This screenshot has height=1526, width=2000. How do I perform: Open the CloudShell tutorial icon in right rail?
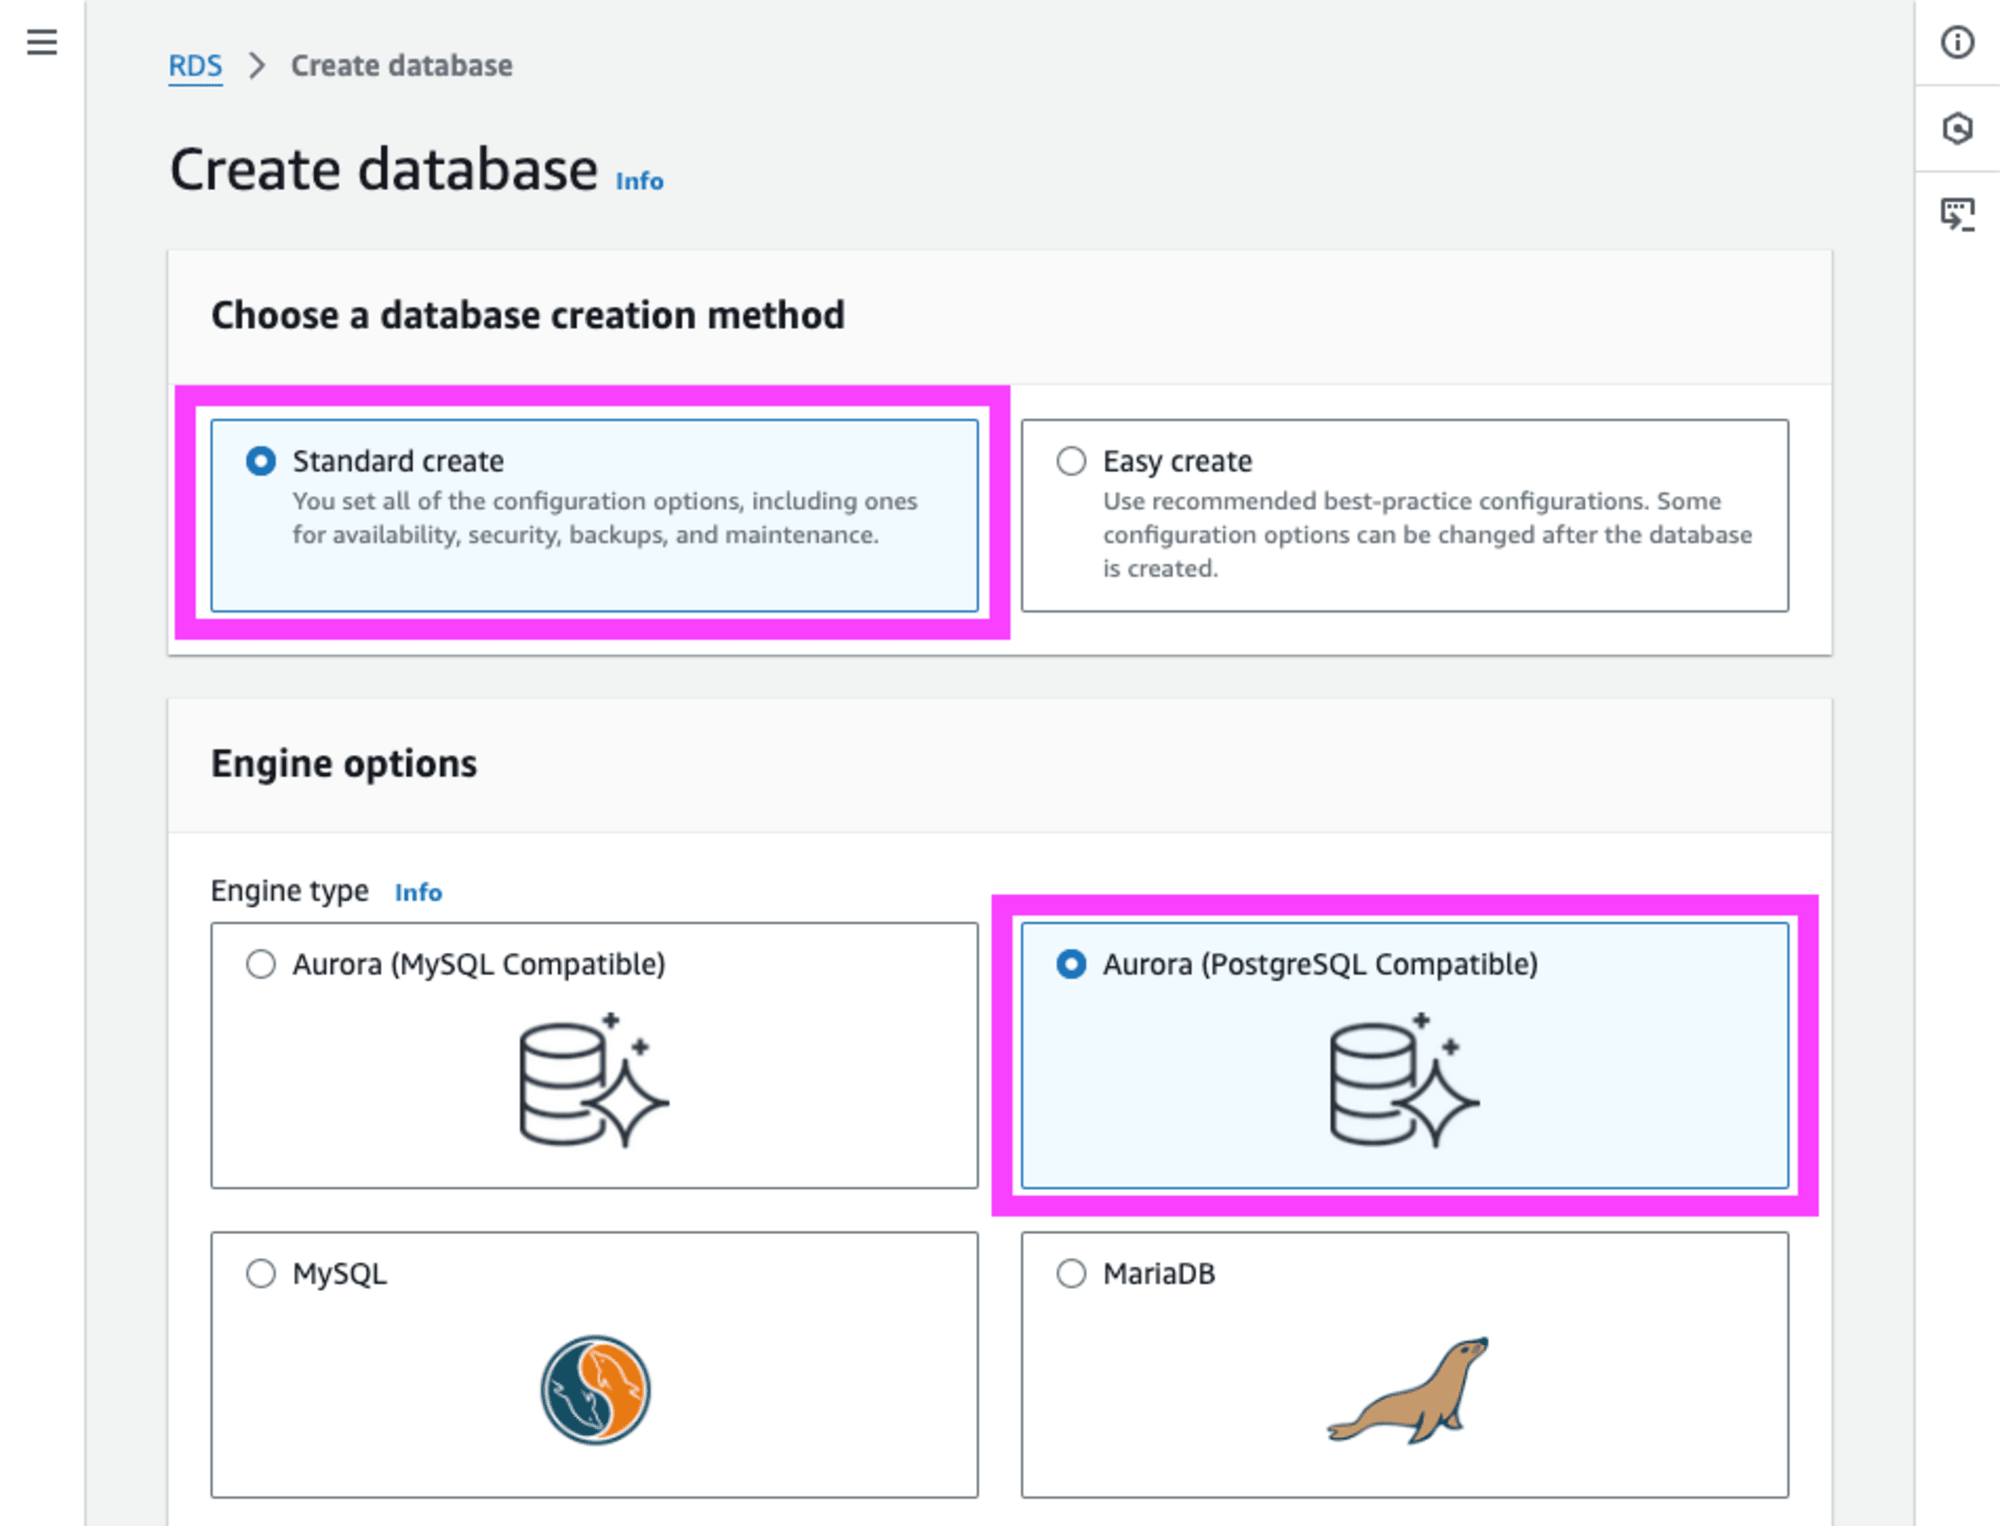(x=1957, y=214)
